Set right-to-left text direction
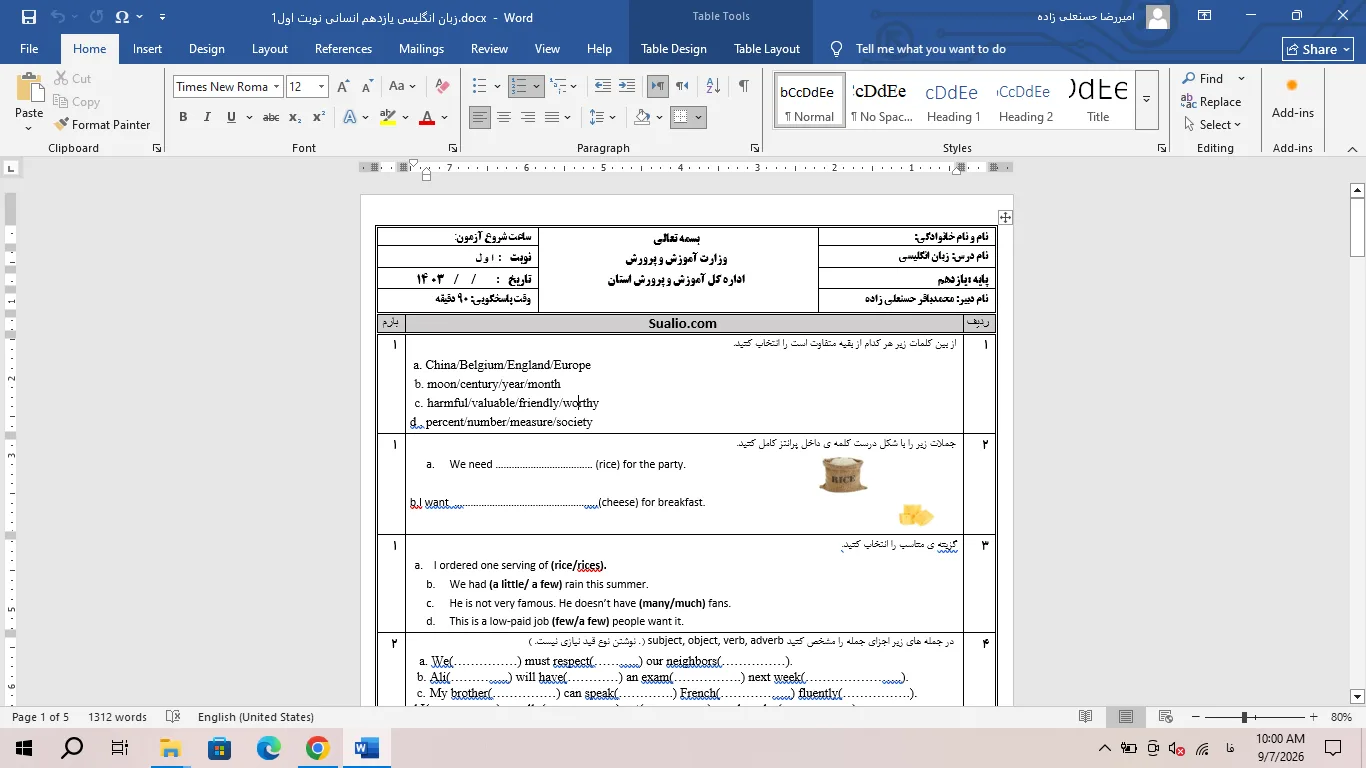This screenshot has width=1366, height=768. point(682,86)
